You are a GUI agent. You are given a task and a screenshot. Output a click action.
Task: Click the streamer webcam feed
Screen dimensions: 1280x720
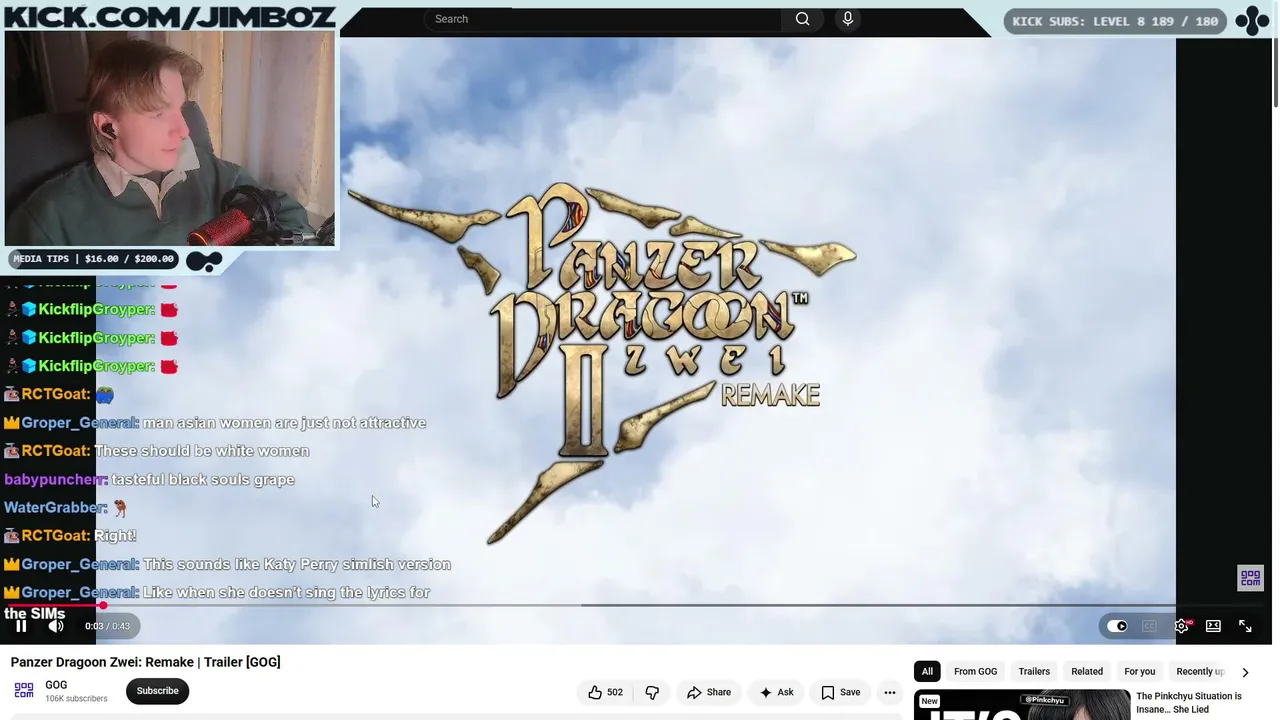click(169, 139)
